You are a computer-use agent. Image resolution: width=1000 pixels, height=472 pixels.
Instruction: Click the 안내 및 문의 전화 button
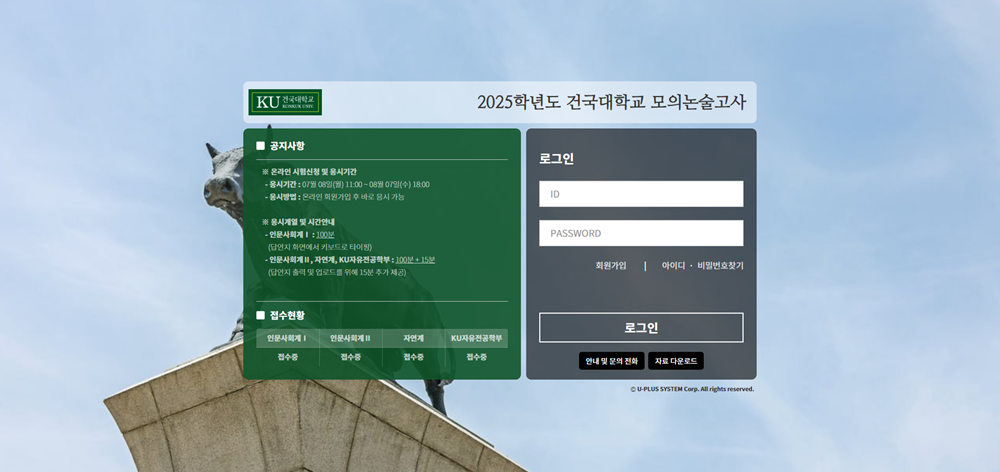[611, 361]
